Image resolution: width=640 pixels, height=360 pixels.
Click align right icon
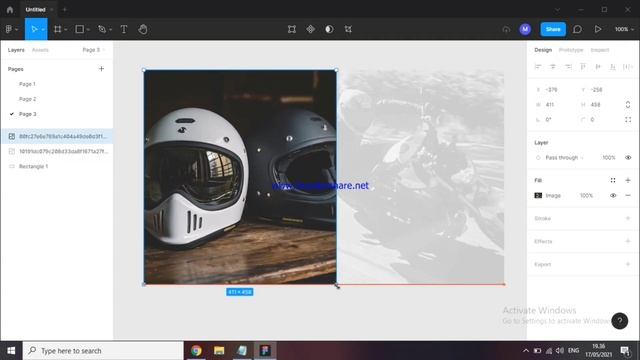click(x=568, y=67)
